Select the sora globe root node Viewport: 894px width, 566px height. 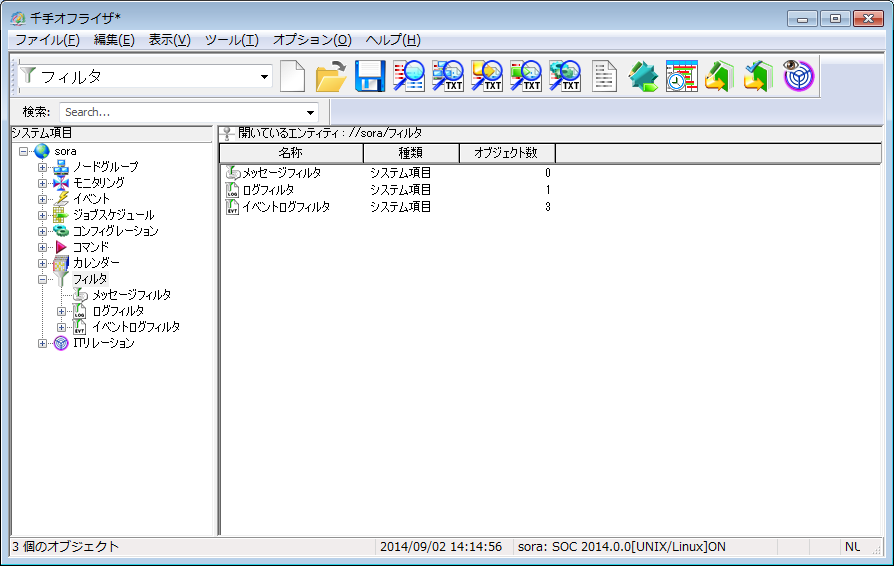coord(65,151)
